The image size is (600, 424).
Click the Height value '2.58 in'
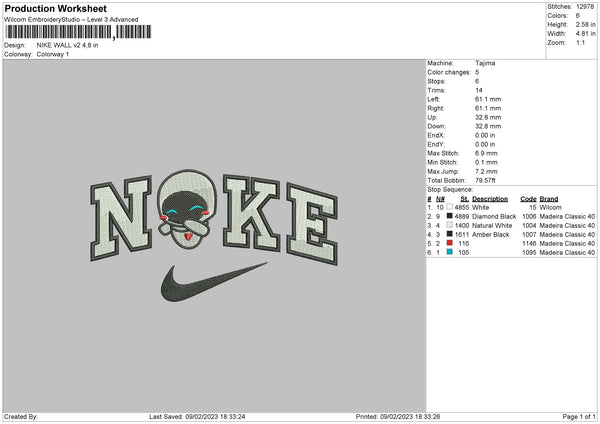(x=585, y=24)
